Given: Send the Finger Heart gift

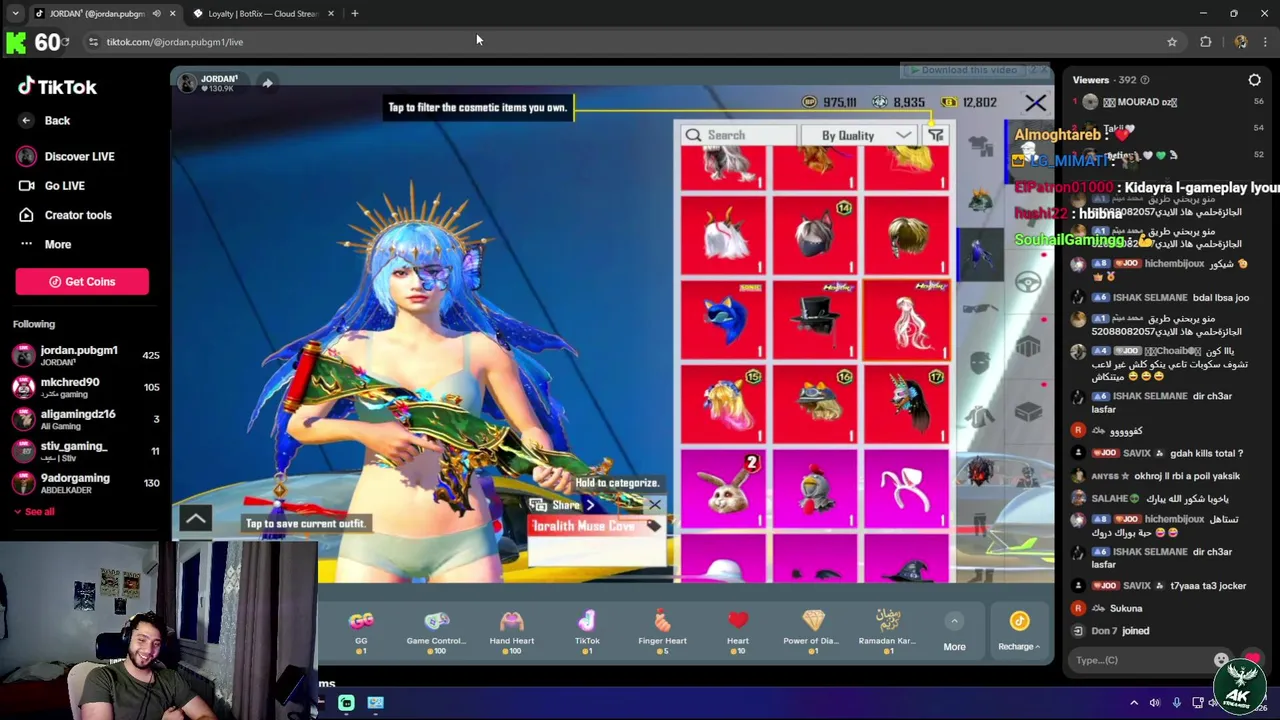Looking at the screenshot, I should [662, 631].
